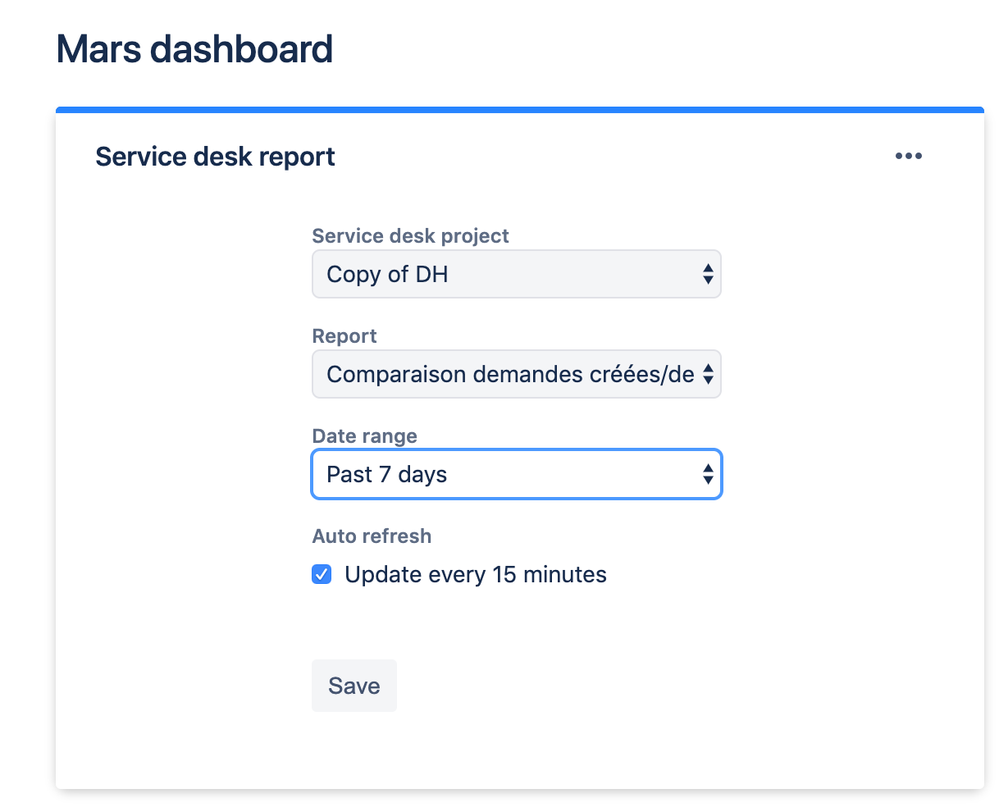Click the "Report" field label
This screenshot has width=999, height=807.
pos(344,336)
